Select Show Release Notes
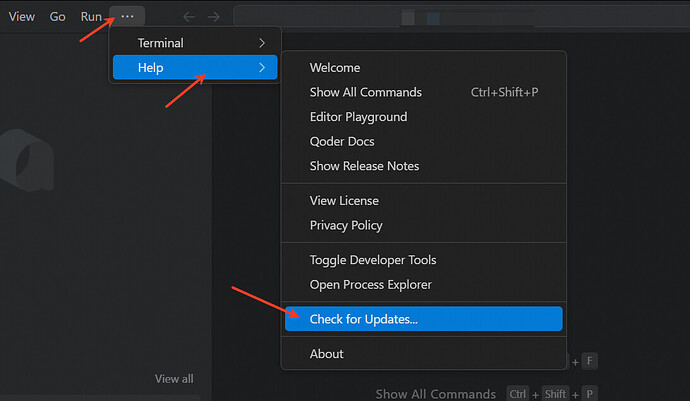690x401 pixels. 364,166
